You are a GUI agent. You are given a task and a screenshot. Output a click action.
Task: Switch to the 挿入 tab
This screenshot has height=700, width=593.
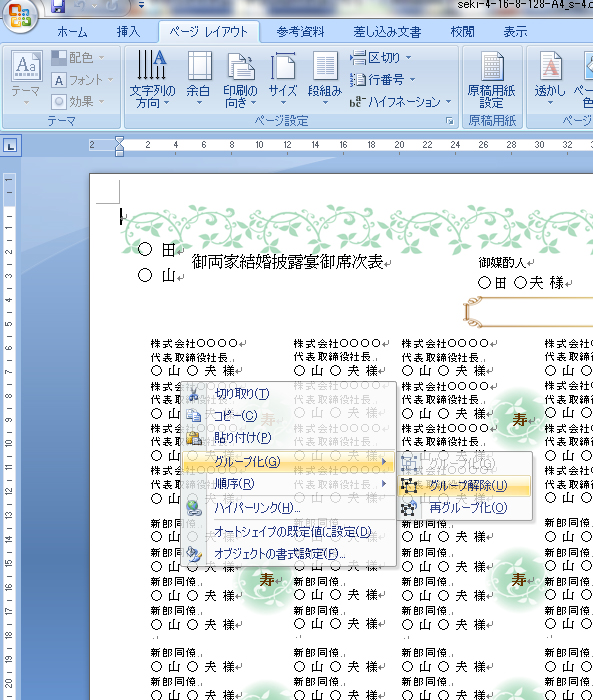(128, 32)
